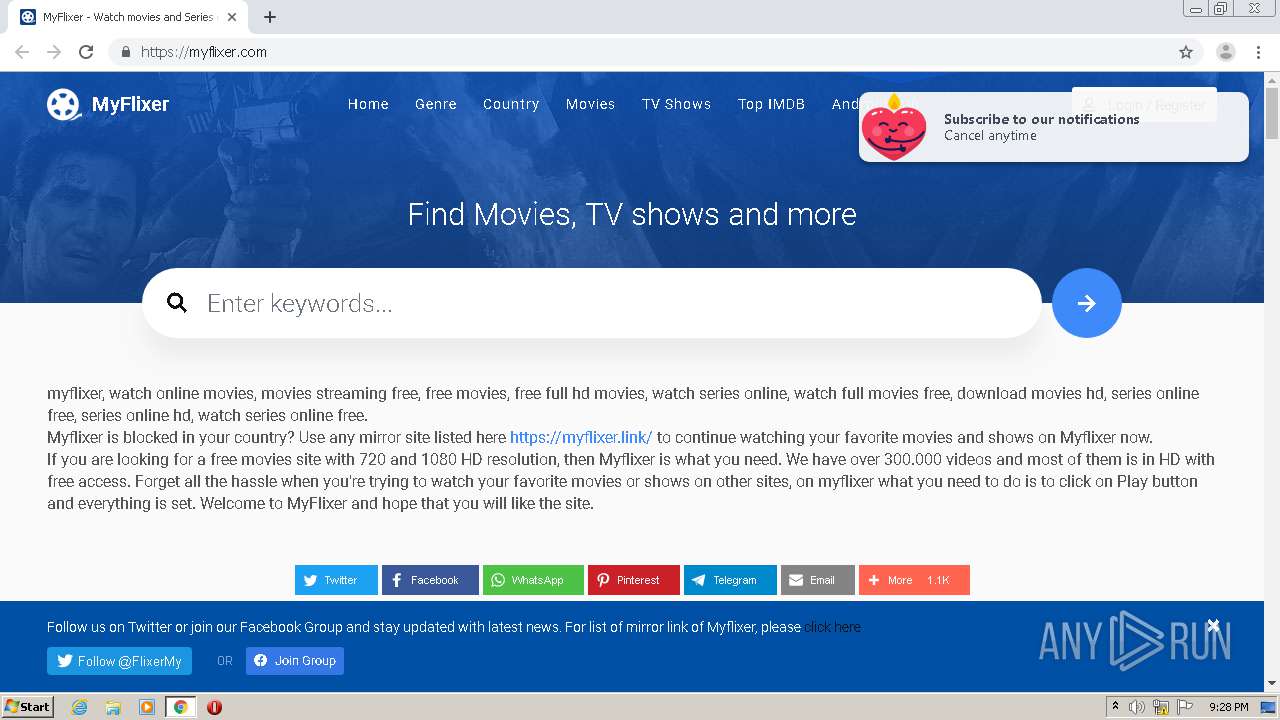The height and width of the screenshot is (720, 1280).
Task: Click the volume speaker tray icon
Action: point(1137,707)
